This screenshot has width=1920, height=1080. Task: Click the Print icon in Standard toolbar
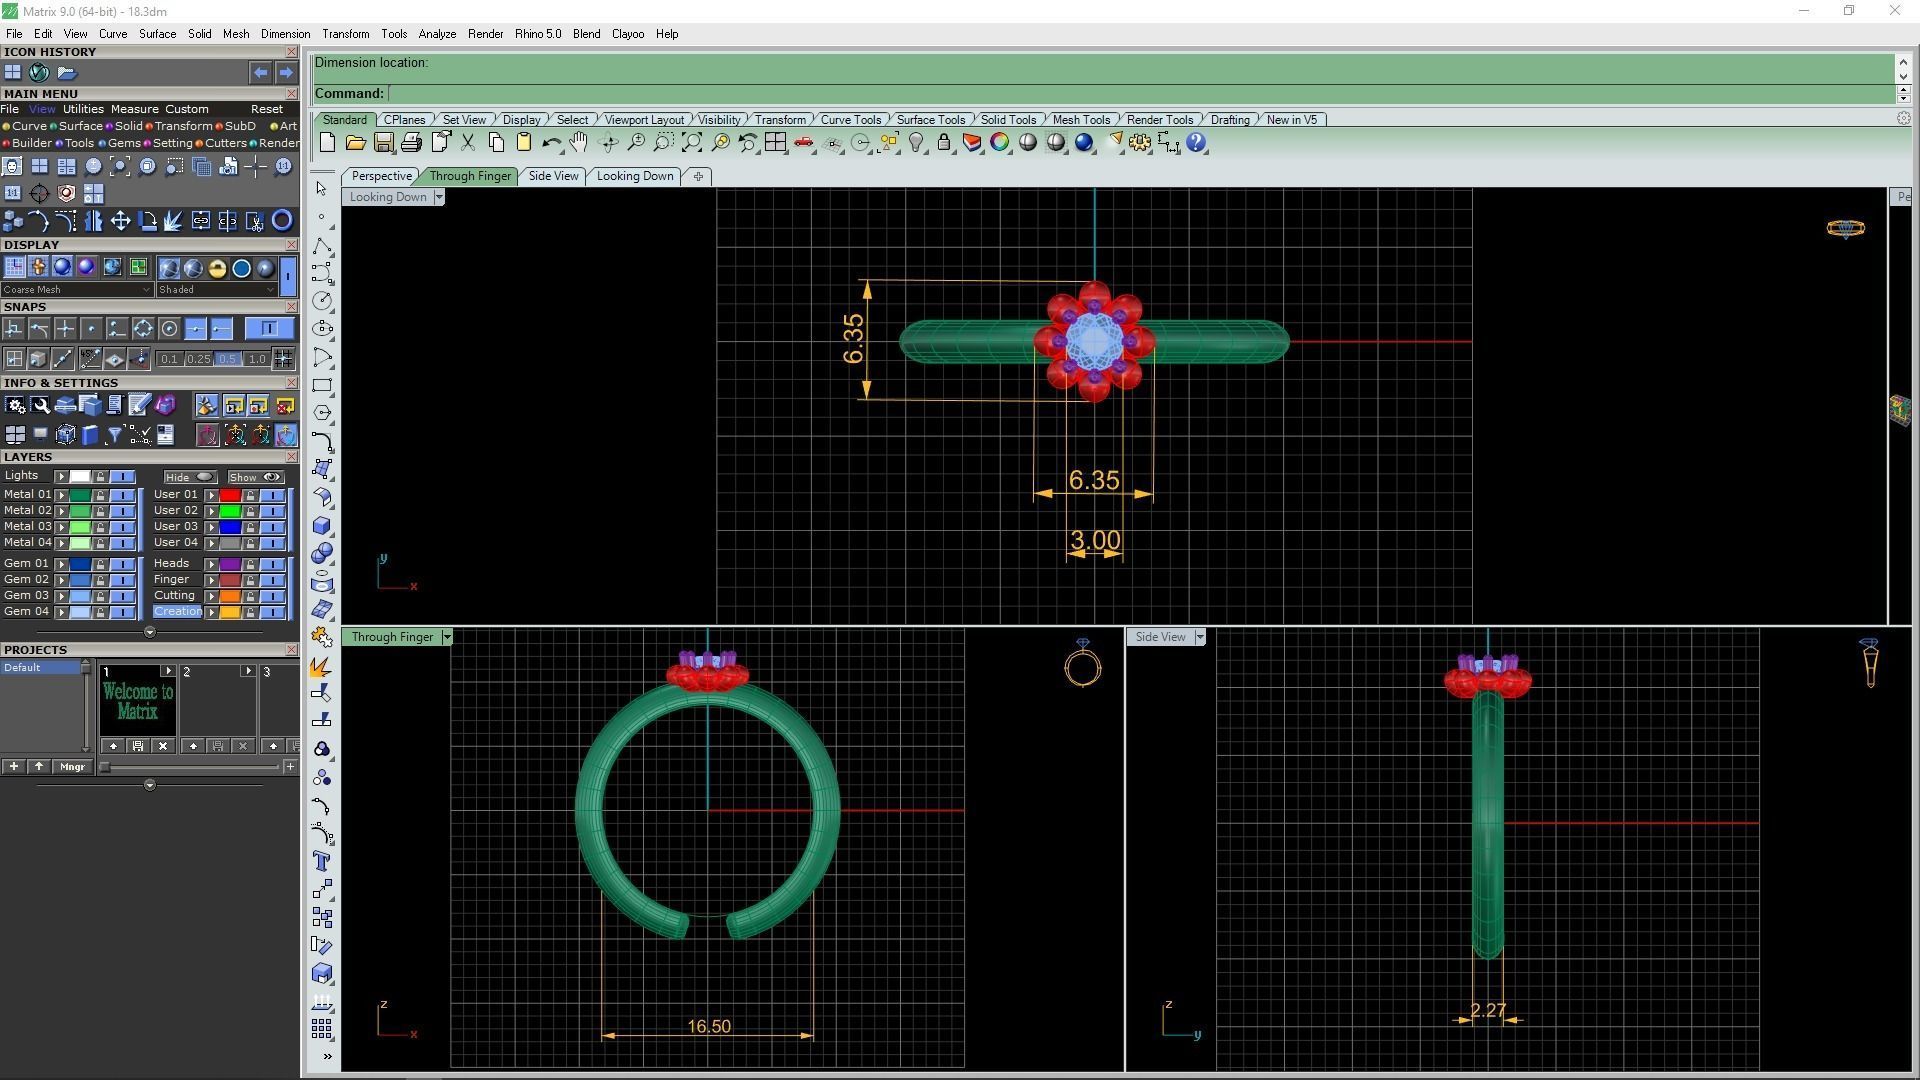tap(411, 143)
